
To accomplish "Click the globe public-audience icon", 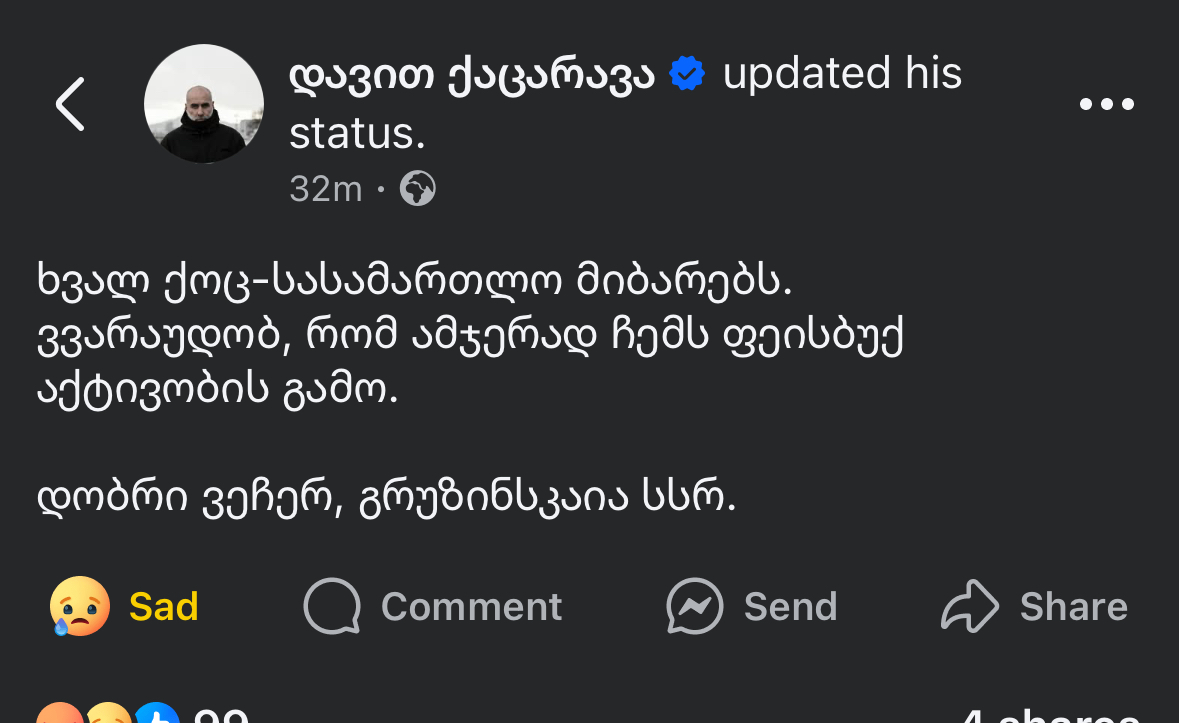I will [417, 188].
